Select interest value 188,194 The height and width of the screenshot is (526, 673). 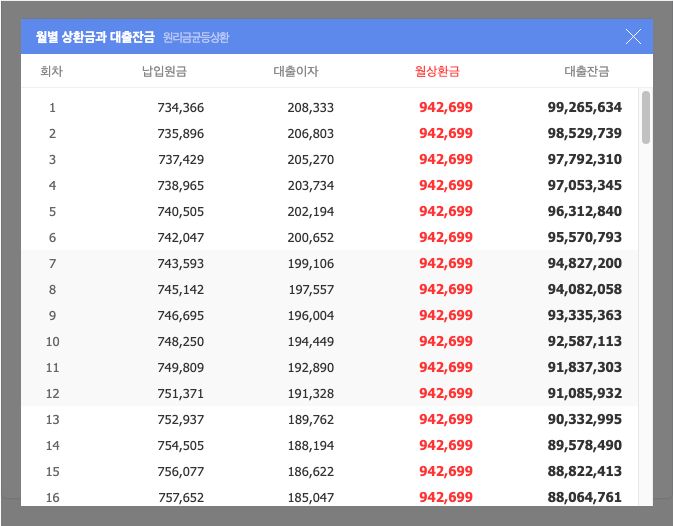pos(311,445)
